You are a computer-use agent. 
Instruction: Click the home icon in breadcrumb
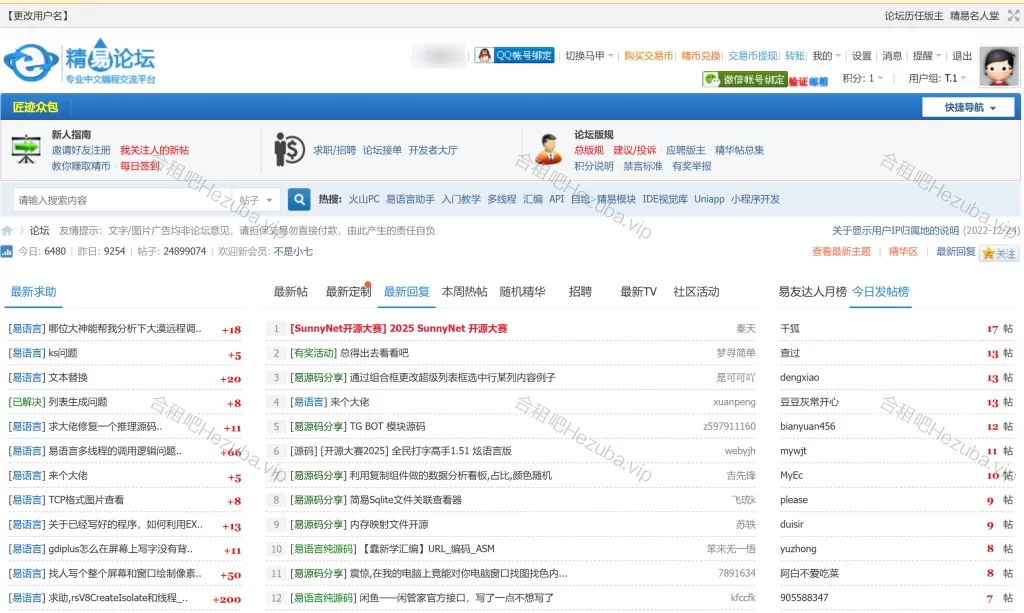point(8,231)
